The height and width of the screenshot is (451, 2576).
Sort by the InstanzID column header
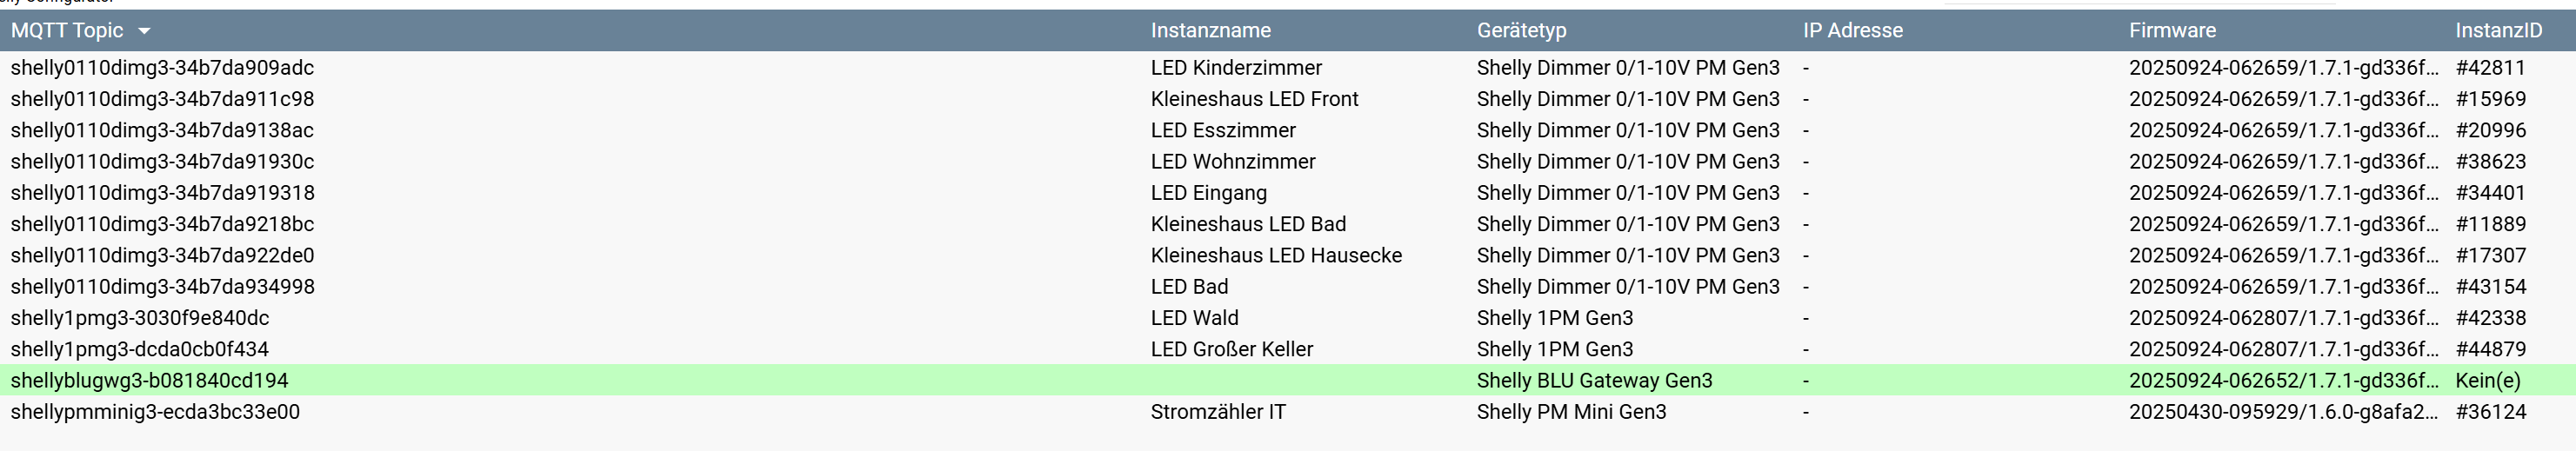pos(2498,31)
